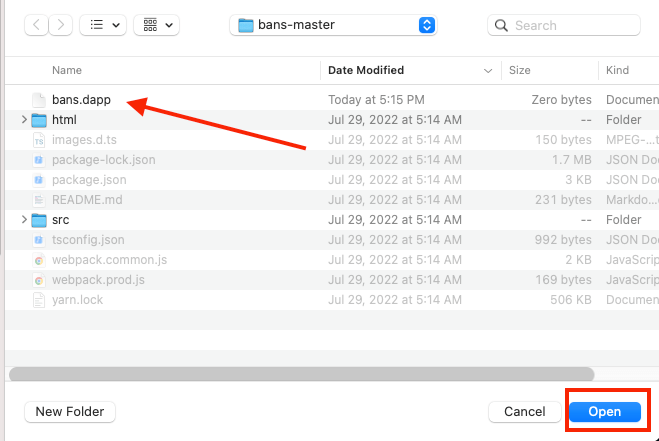Open the bans-master folder location popup
Image resolution: width=659 pixels, height=441 pixels.
click(x=333, y=25)
